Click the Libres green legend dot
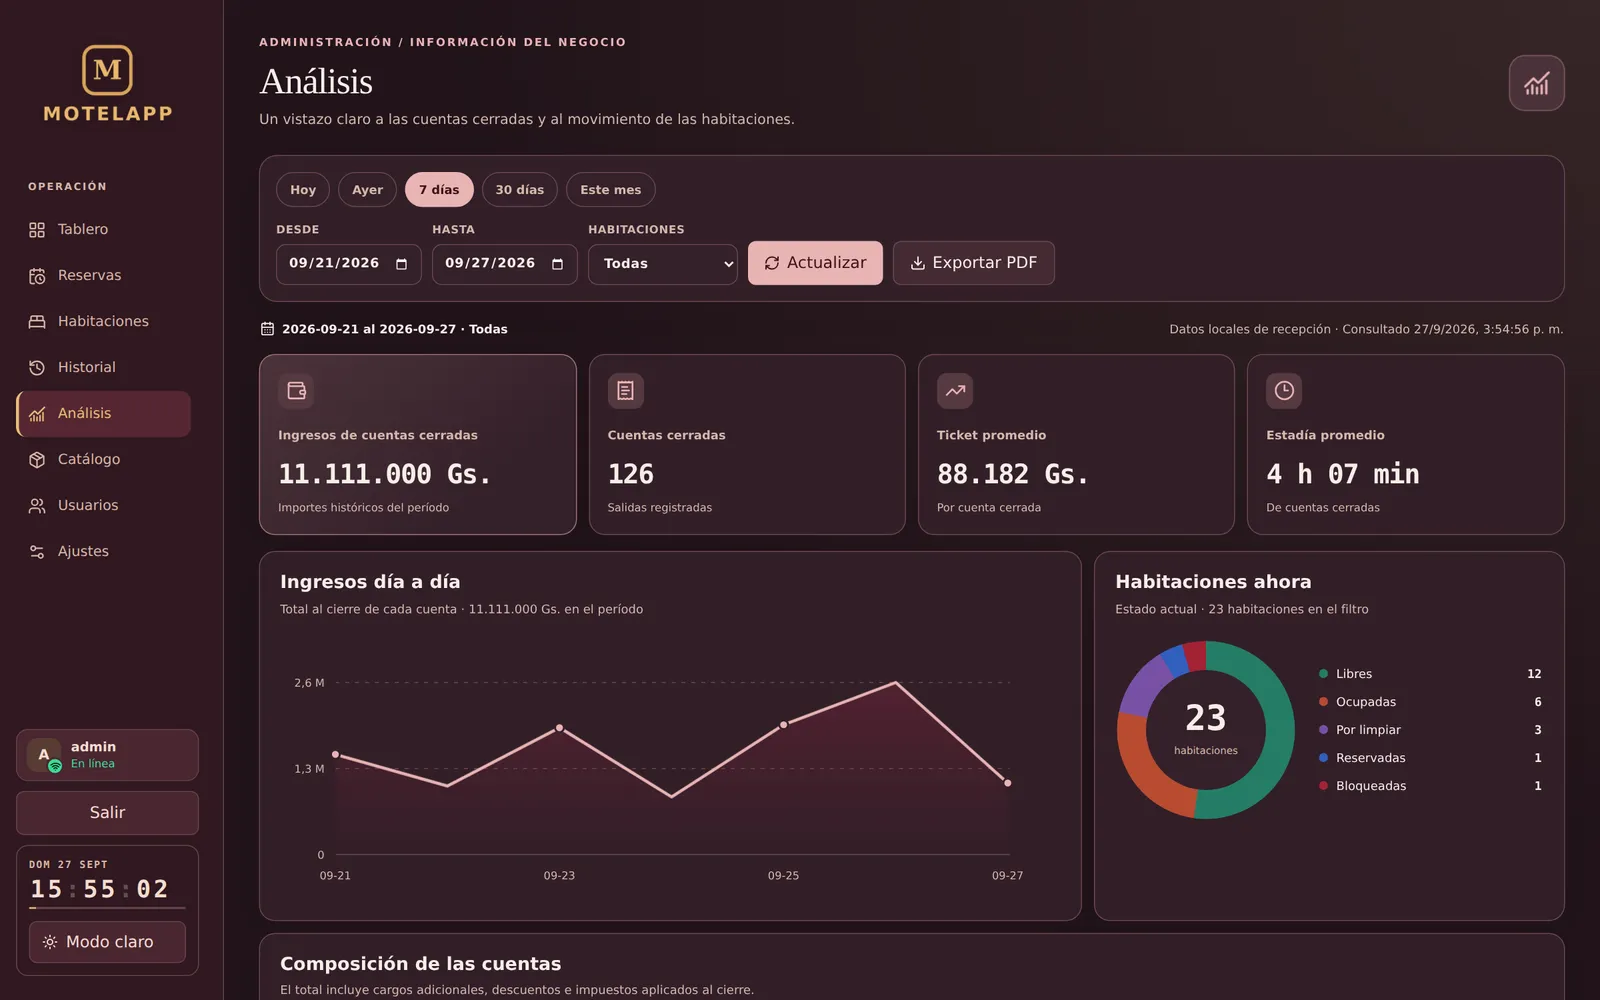 (1323, 674)
